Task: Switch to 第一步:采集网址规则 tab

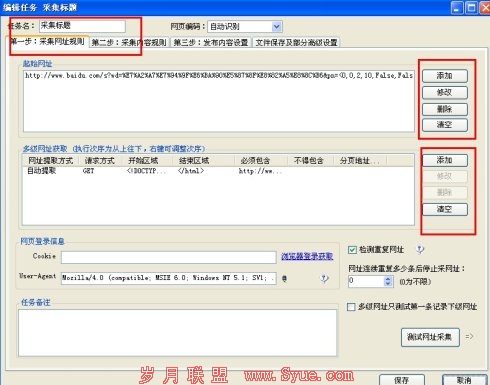Action: click(x=48, y=42)
